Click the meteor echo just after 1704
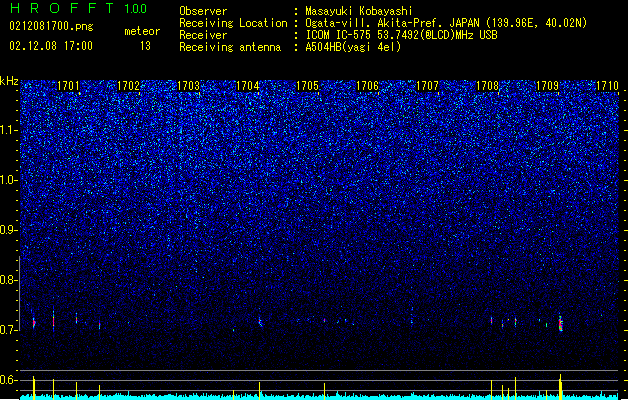 point(260,321)
